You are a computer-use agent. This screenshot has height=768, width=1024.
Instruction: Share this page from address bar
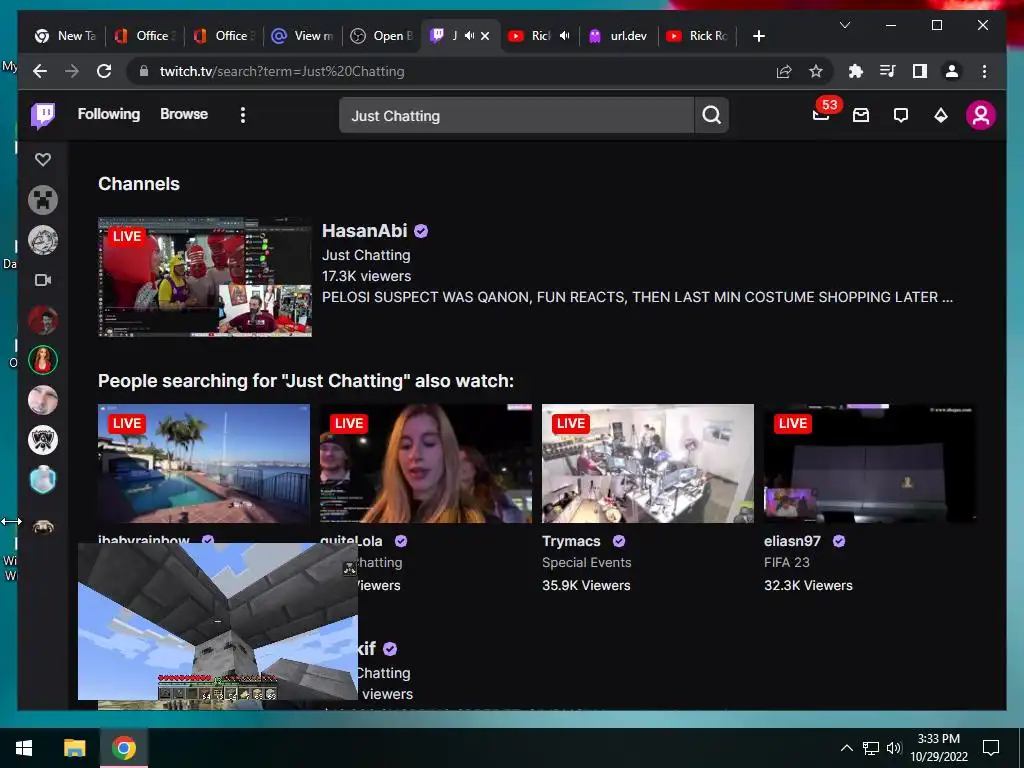784,71
